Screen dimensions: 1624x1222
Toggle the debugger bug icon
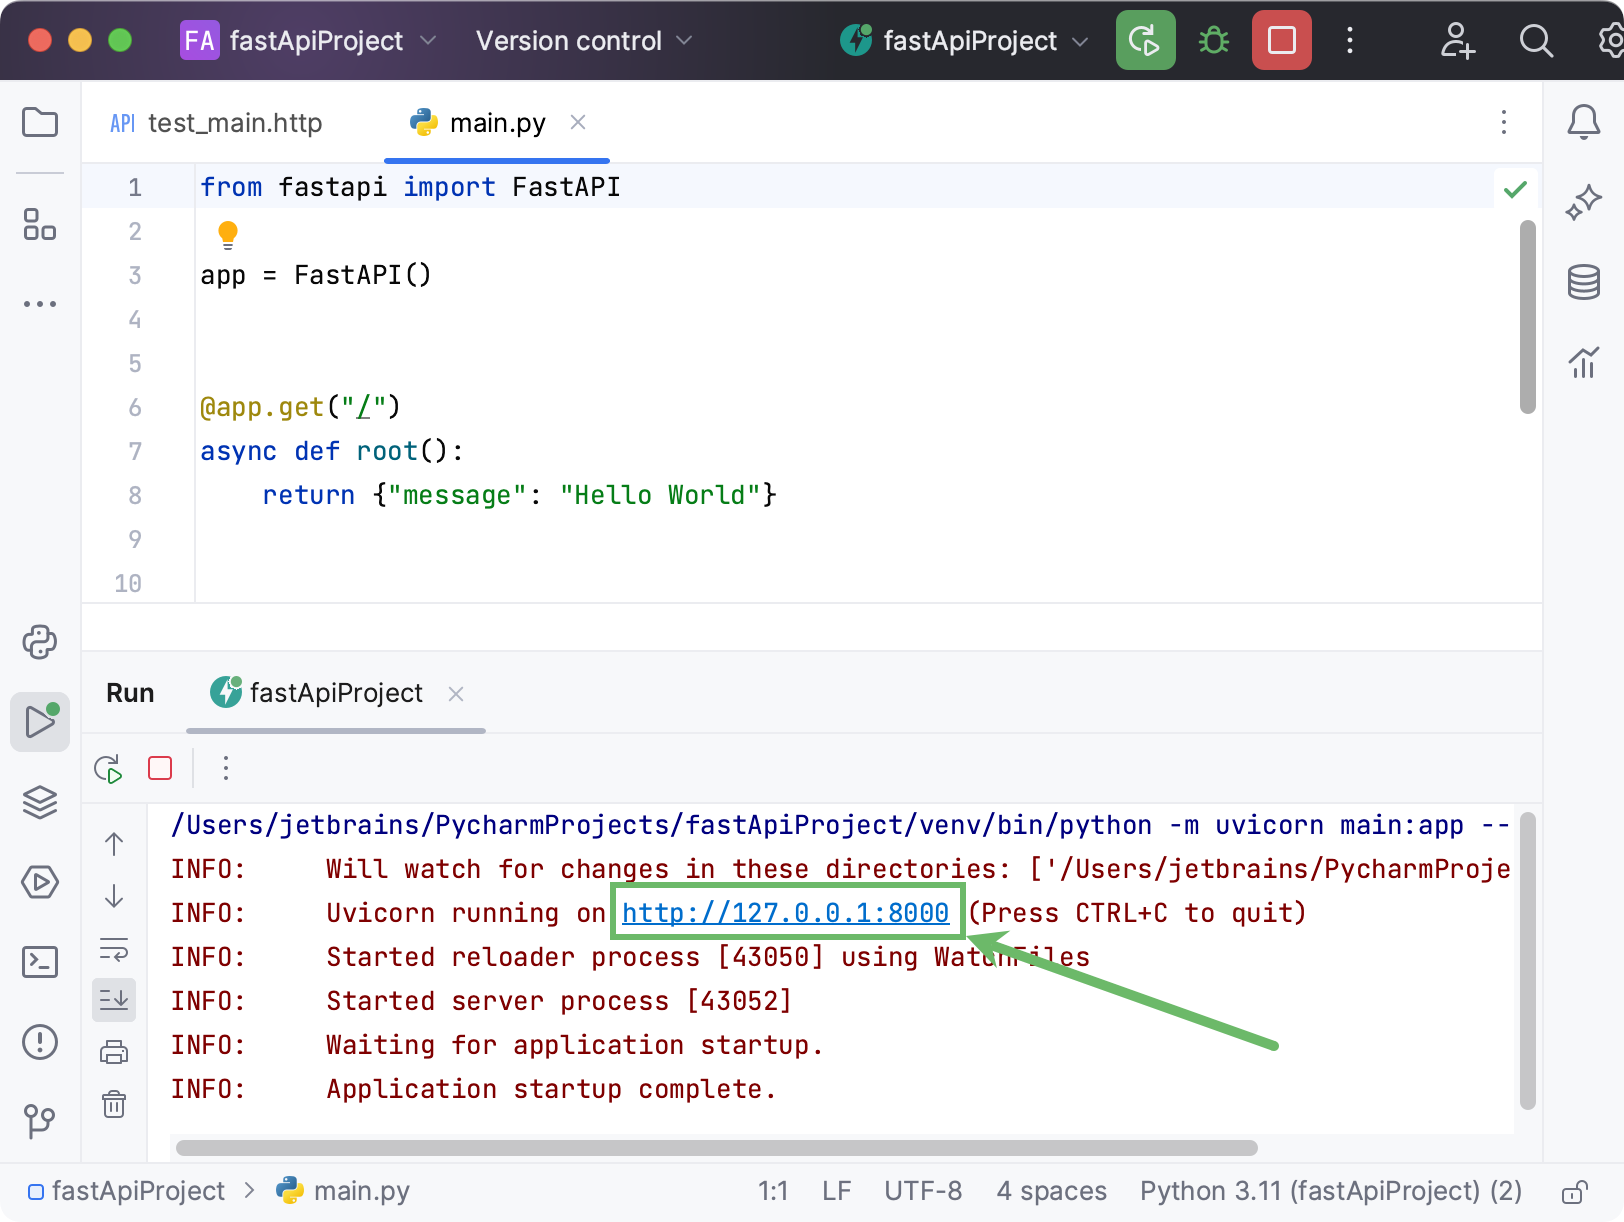tap(1213, 40)
